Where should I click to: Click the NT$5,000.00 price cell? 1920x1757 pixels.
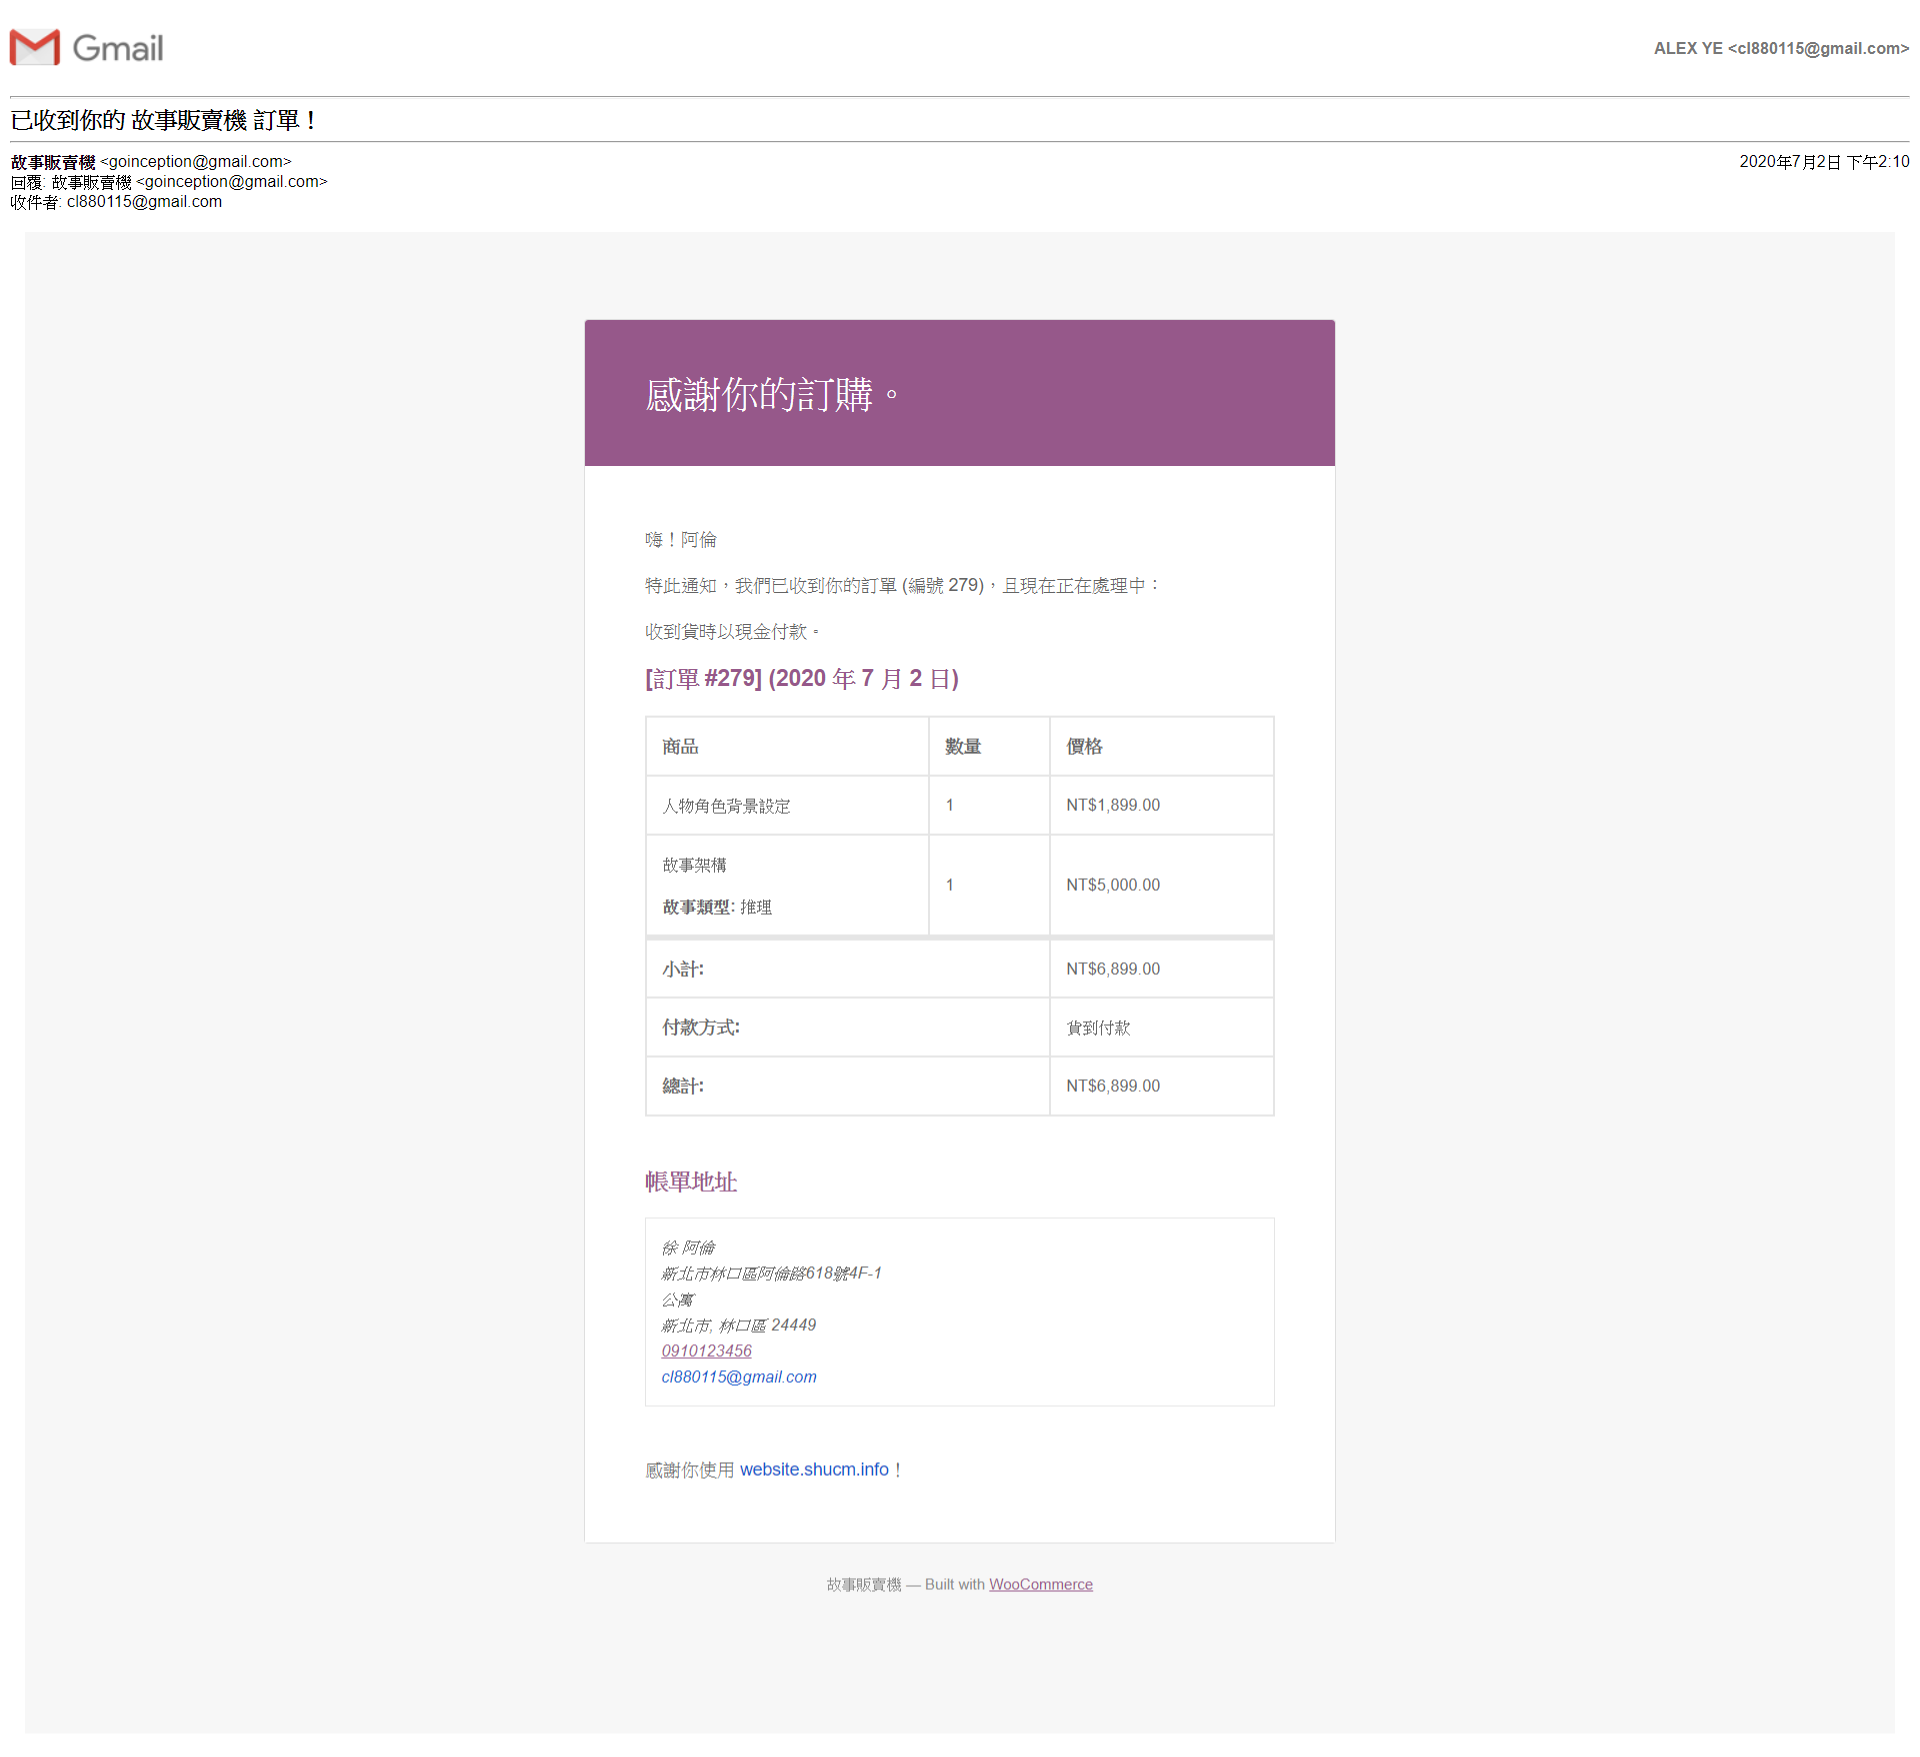[1112, 885]
